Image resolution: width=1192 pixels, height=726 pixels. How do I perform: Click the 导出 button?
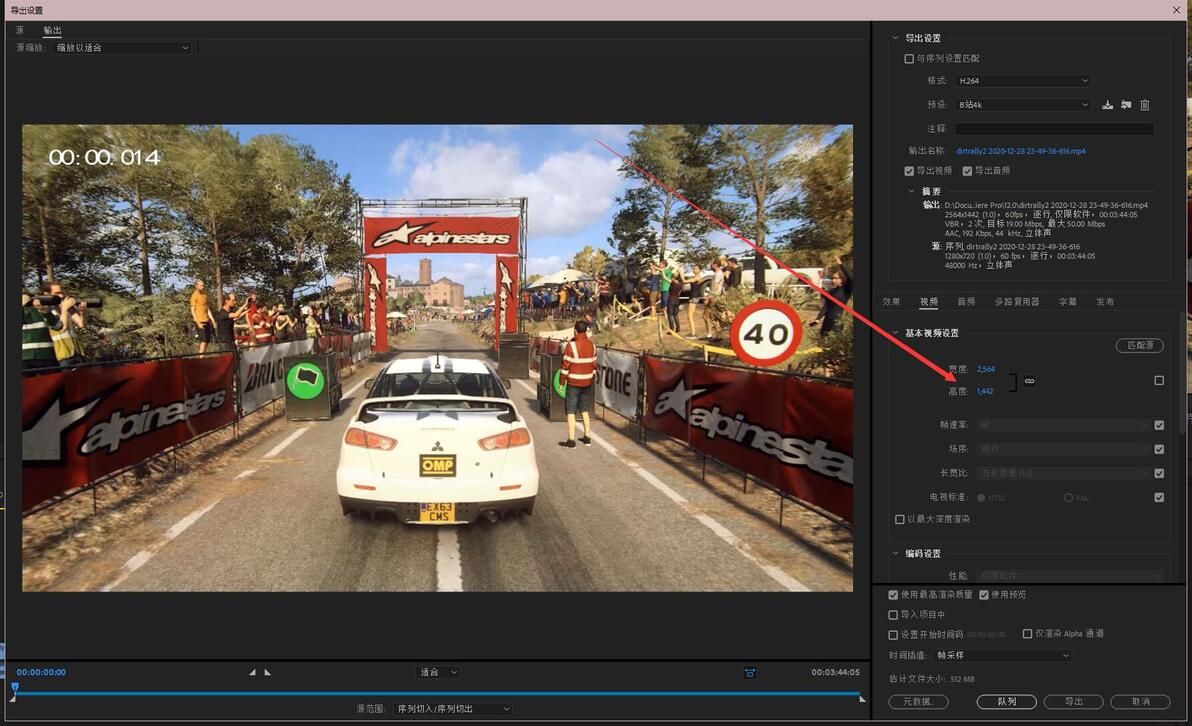(x=1073, y=702)
